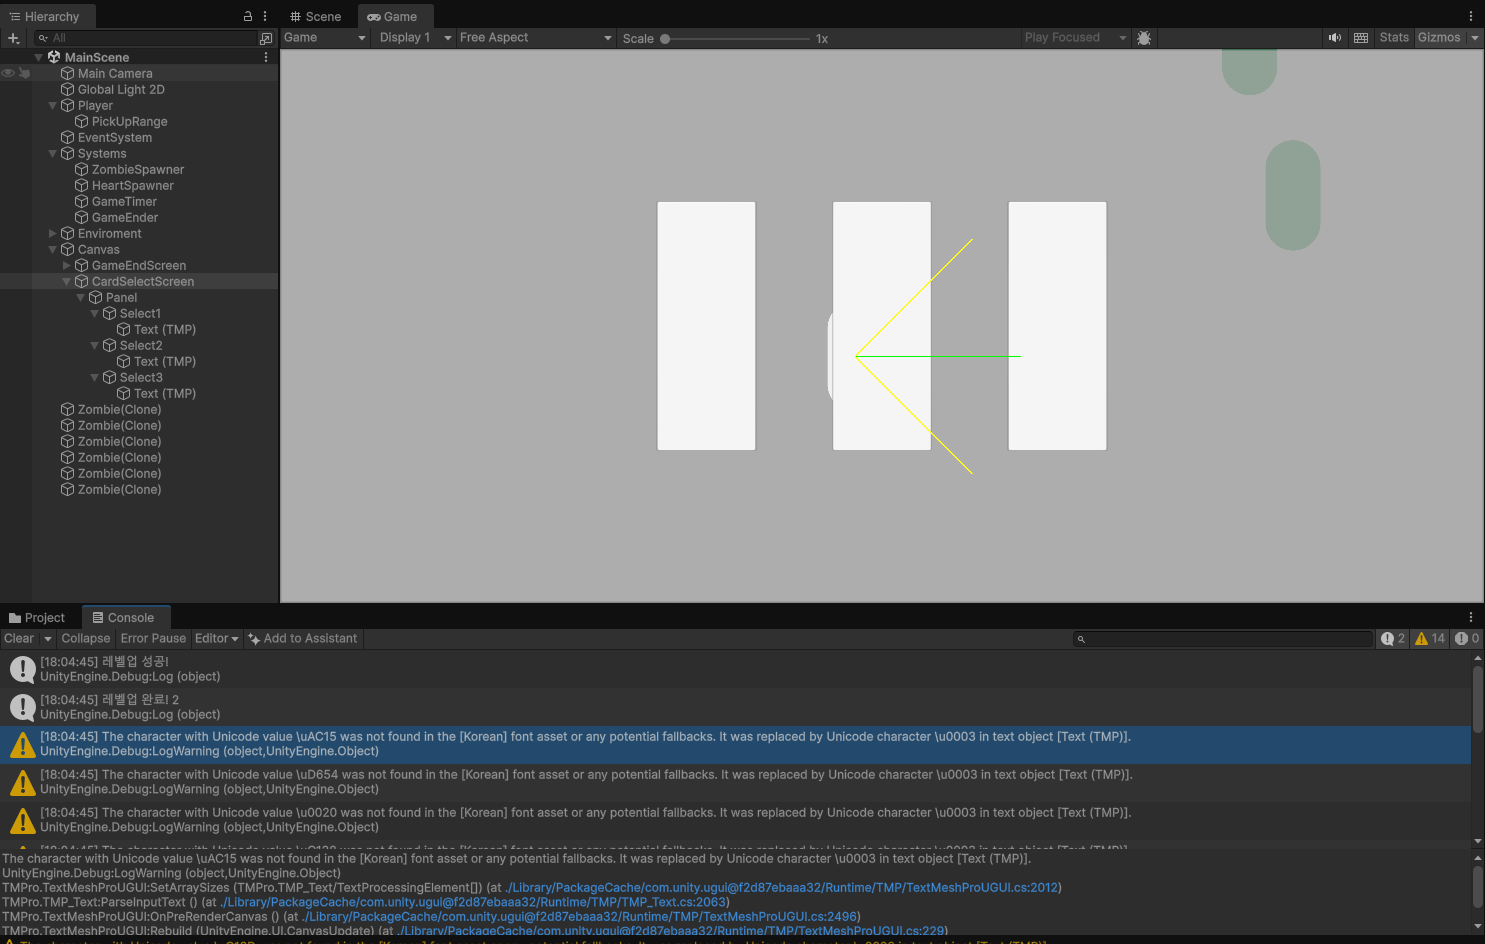Click the cube icon of PickUpRange
The height and width of the screenshot is (944, 1485).
tap(82, 121)
